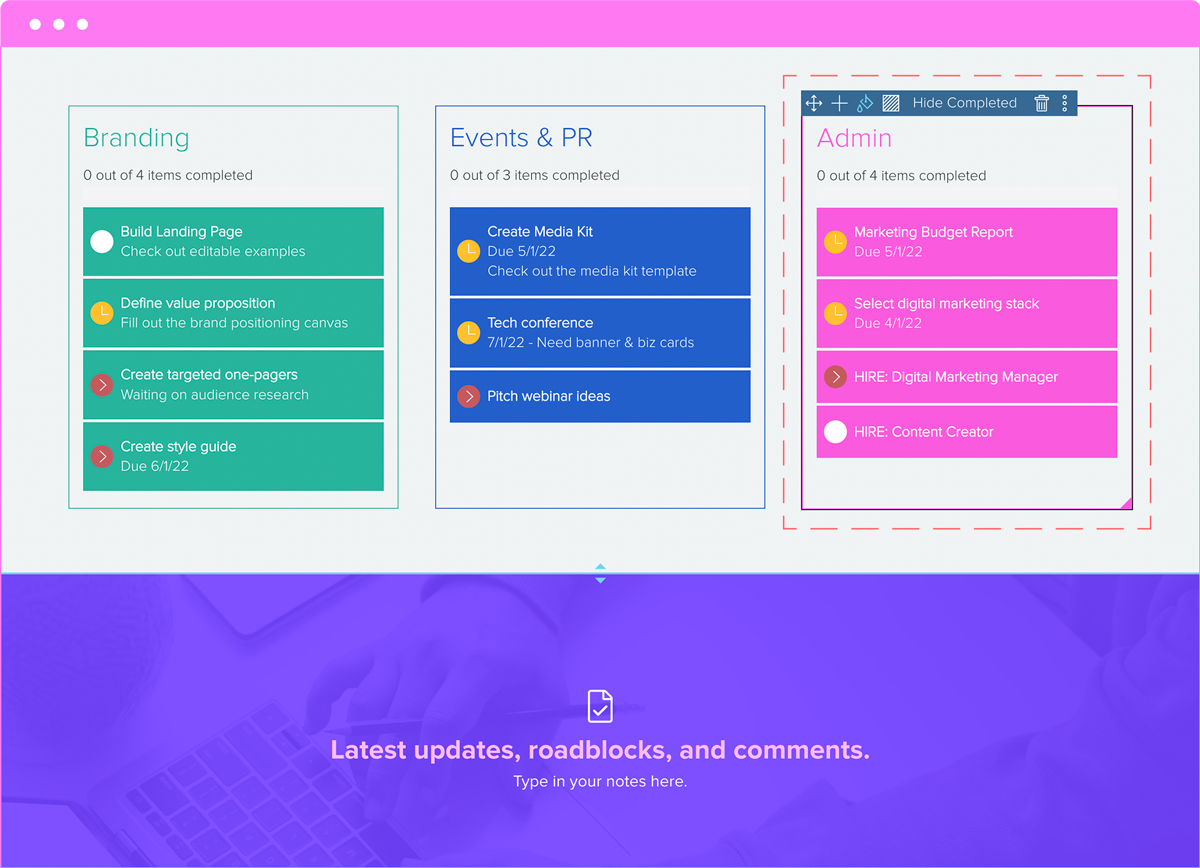Viewport: 1200px width, 868px height.
Task: Click the Type in your notes here field
Action: (x=600, y=781)
